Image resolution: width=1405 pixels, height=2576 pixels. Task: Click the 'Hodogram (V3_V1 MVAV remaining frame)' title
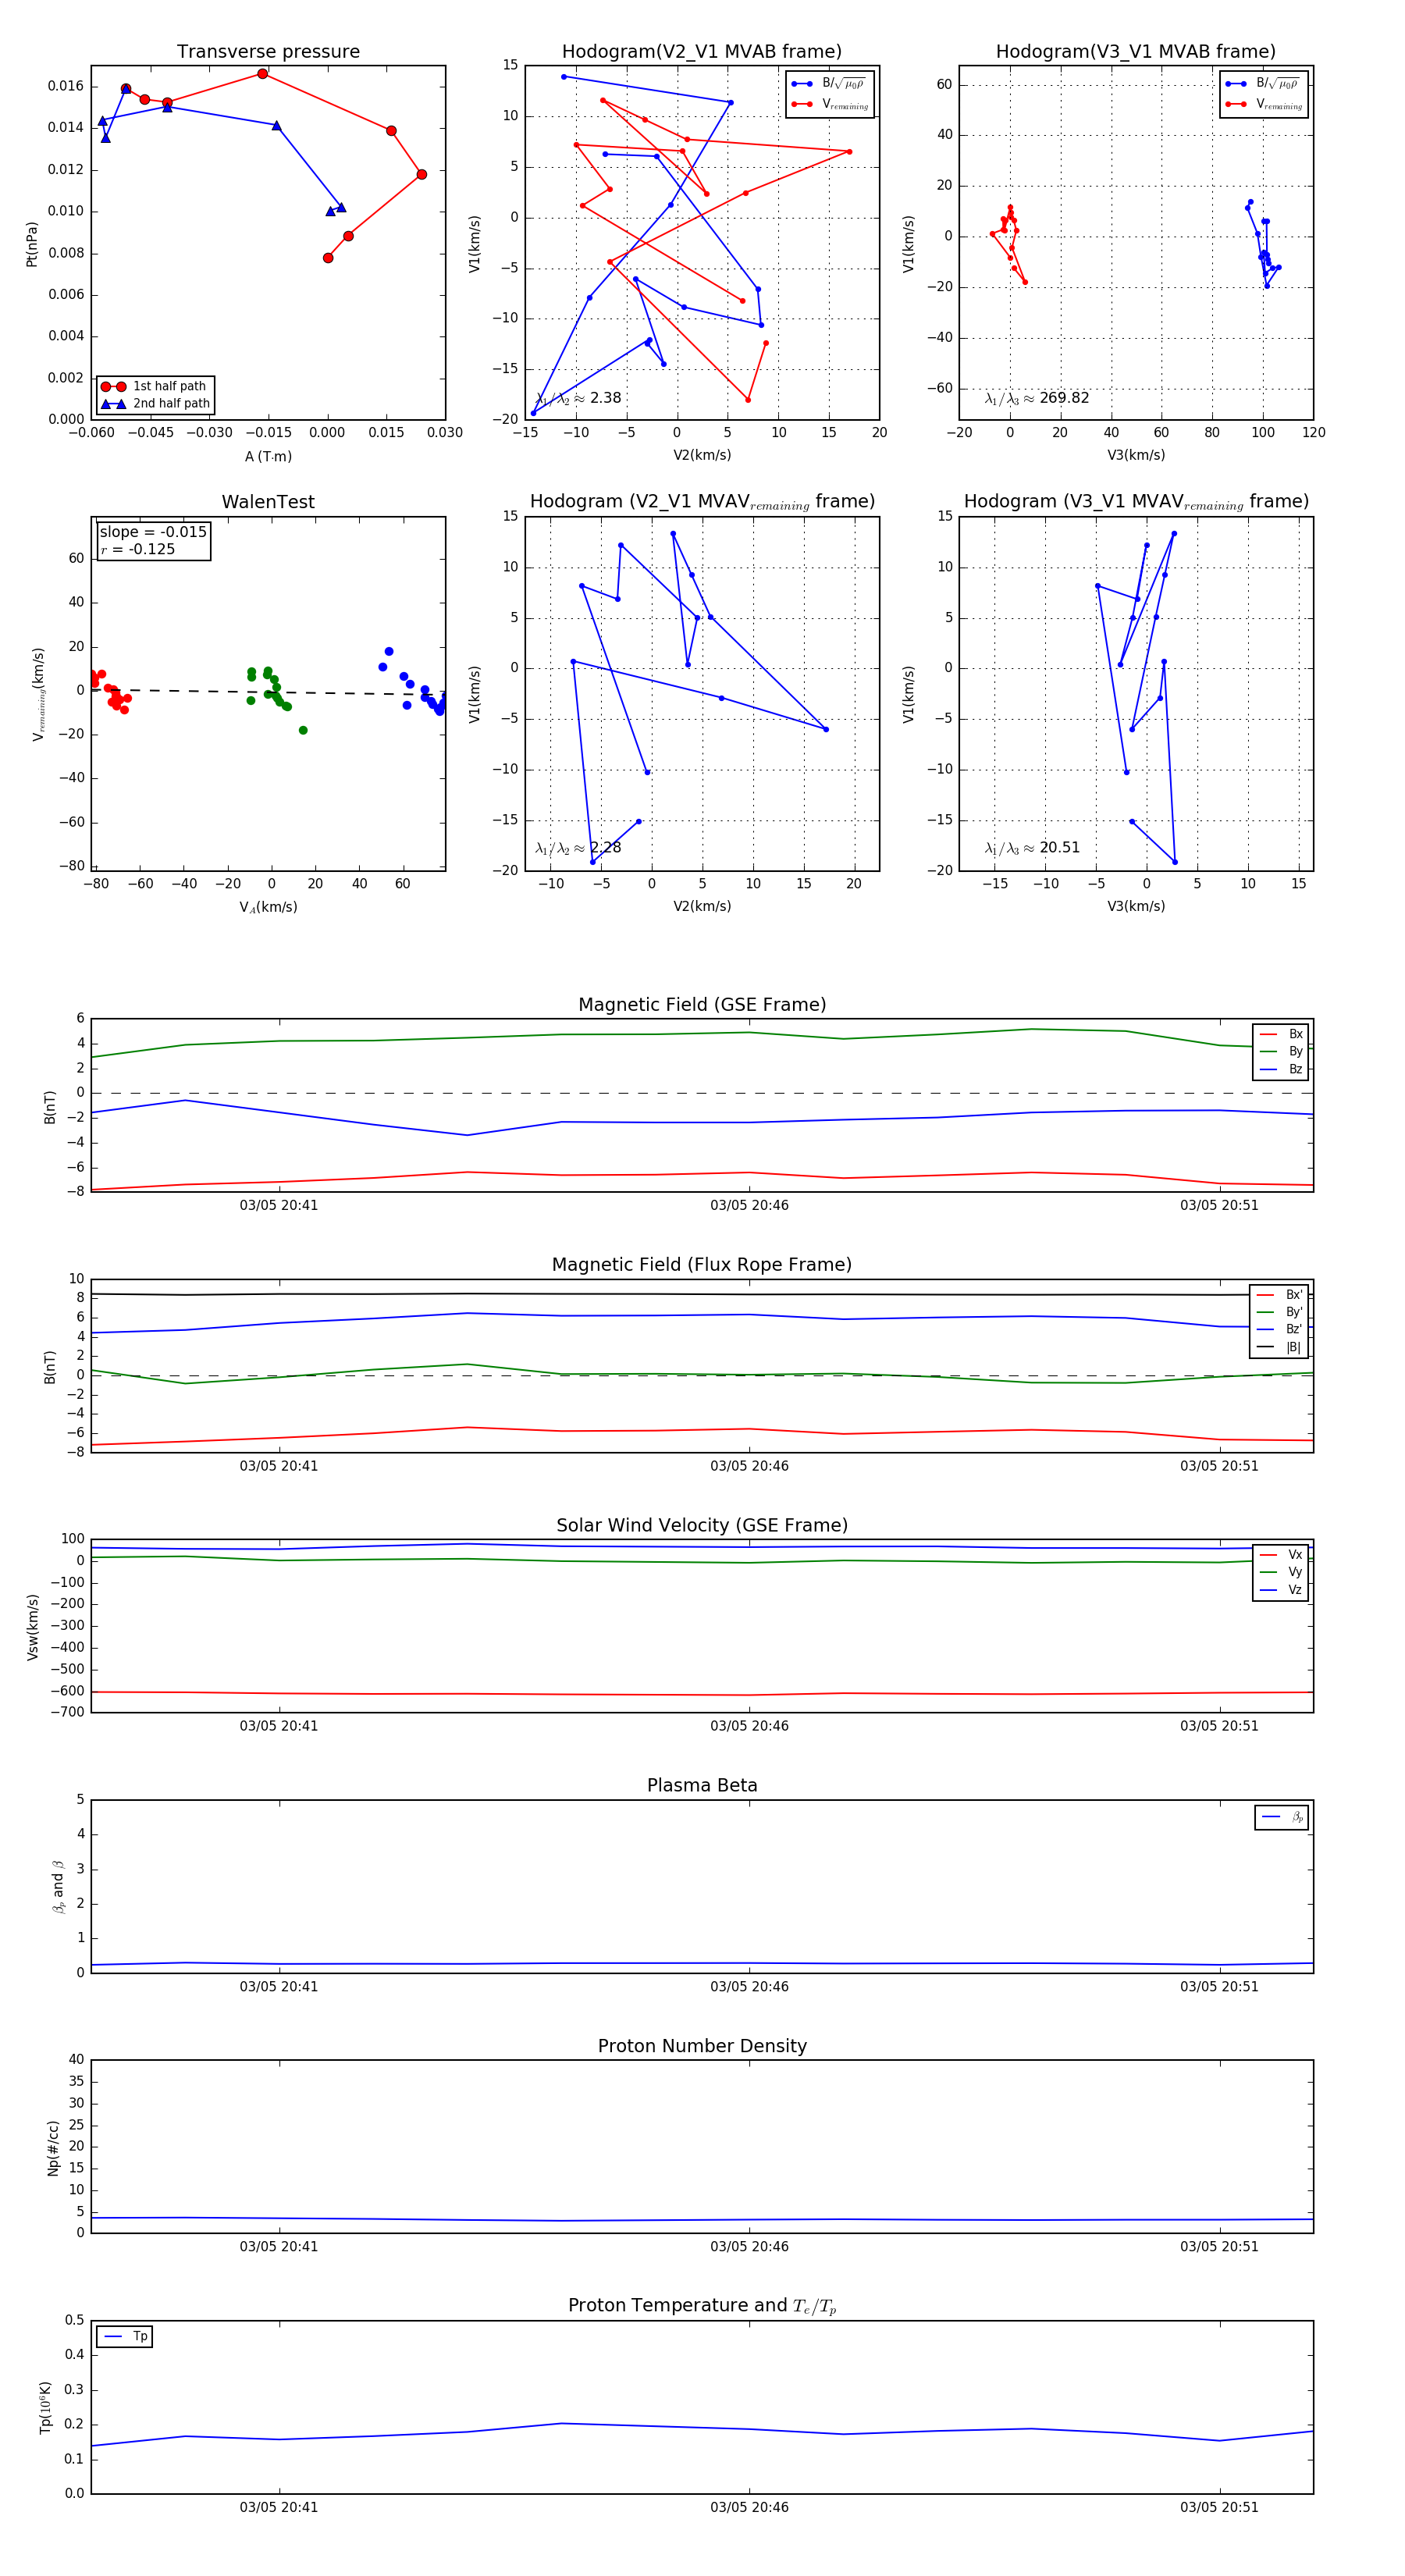pos(1136,501)
